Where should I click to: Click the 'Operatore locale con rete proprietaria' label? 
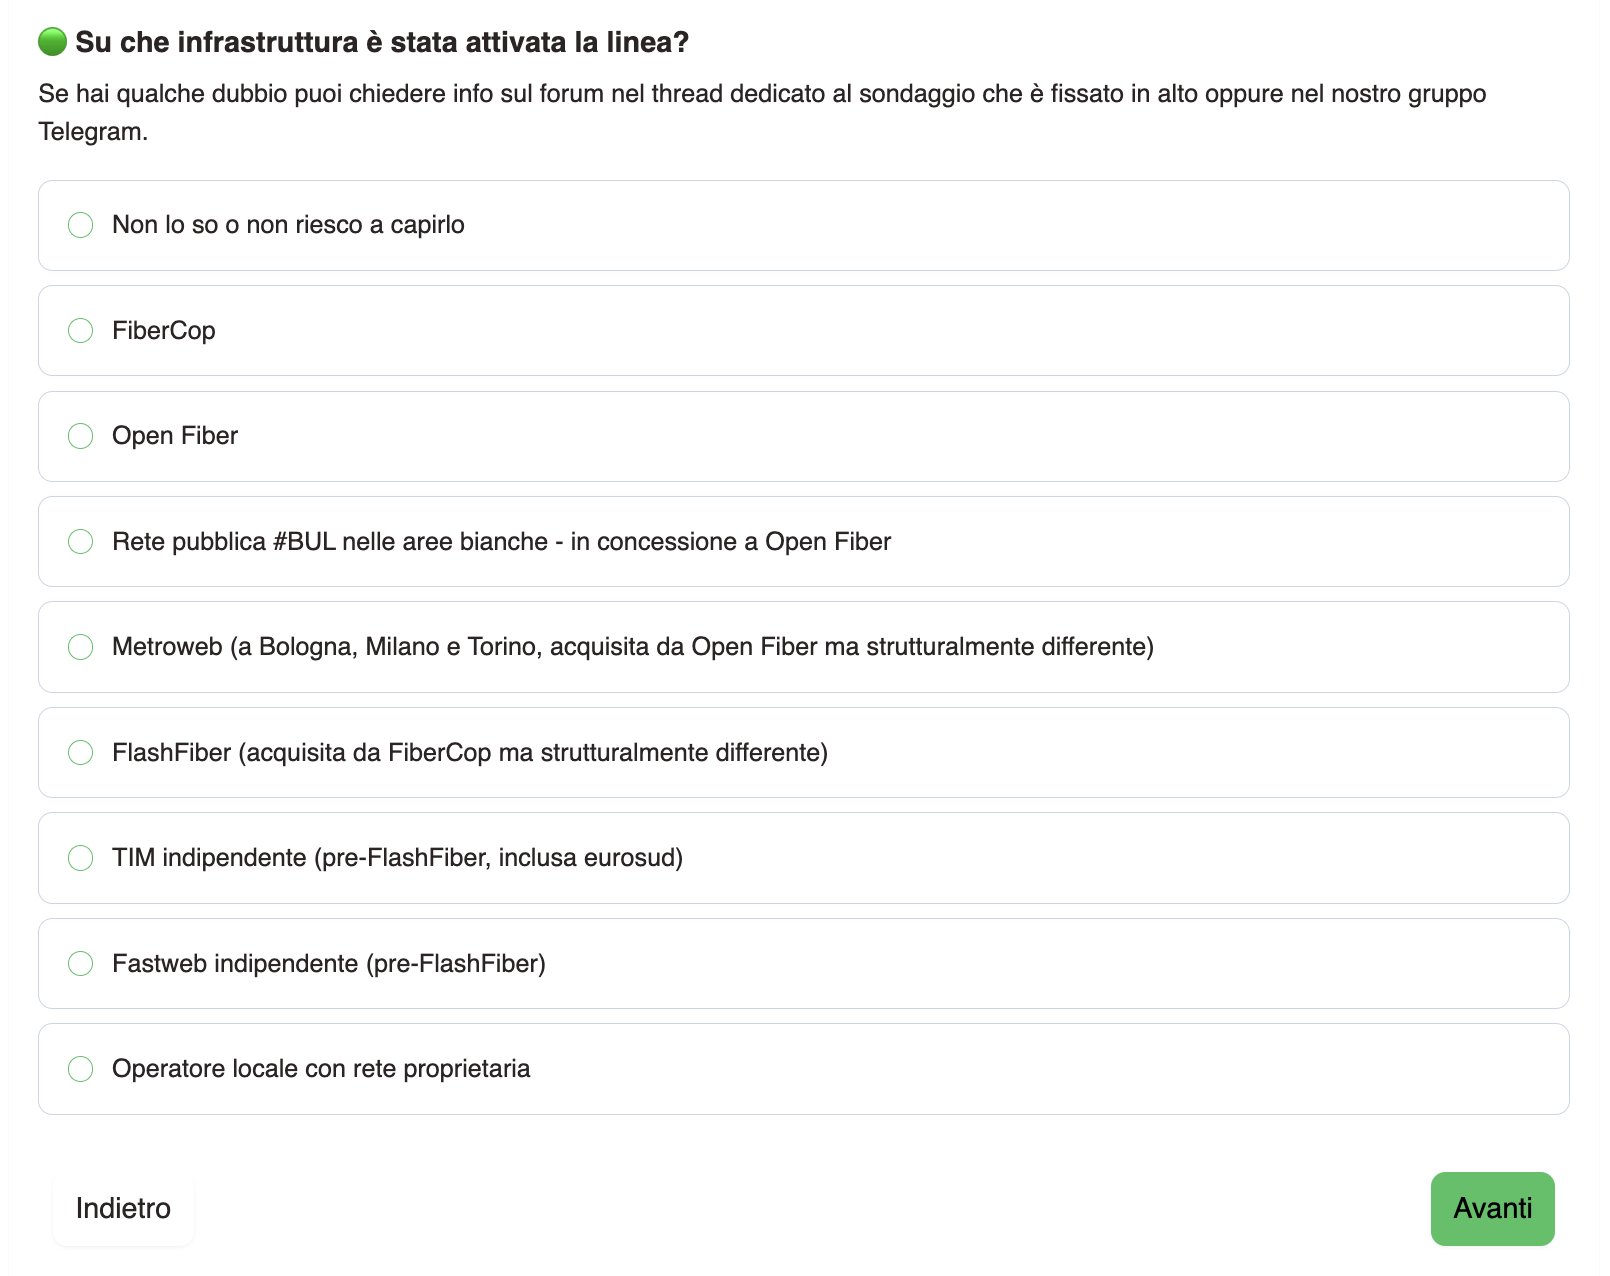coord(321,1069)
